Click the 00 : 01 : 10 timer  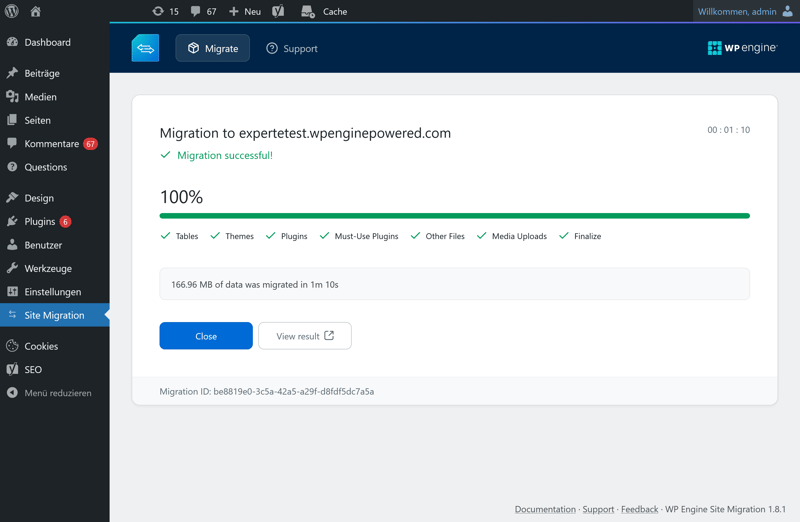pos(729,130)
